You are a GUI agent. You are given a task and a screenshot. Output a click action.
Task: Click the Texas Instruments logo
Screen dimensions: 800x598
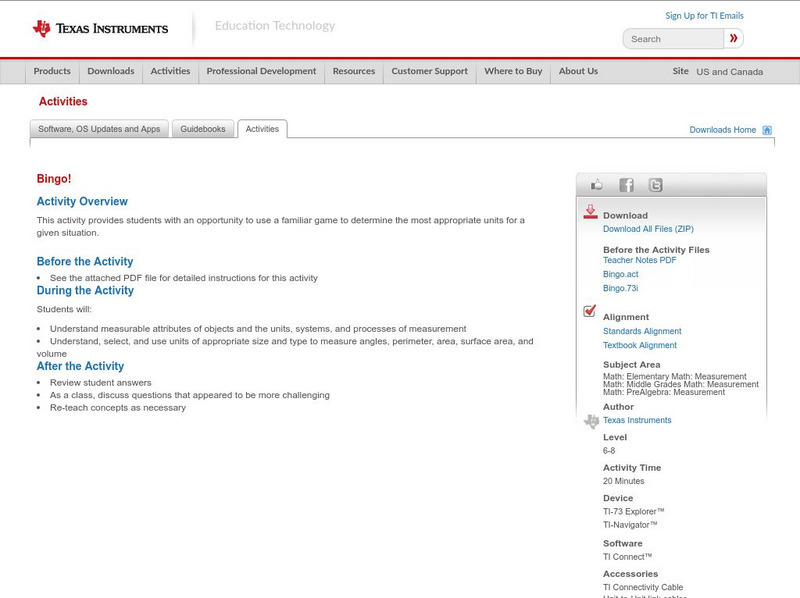pyautogui.click(x=100, y=29)
